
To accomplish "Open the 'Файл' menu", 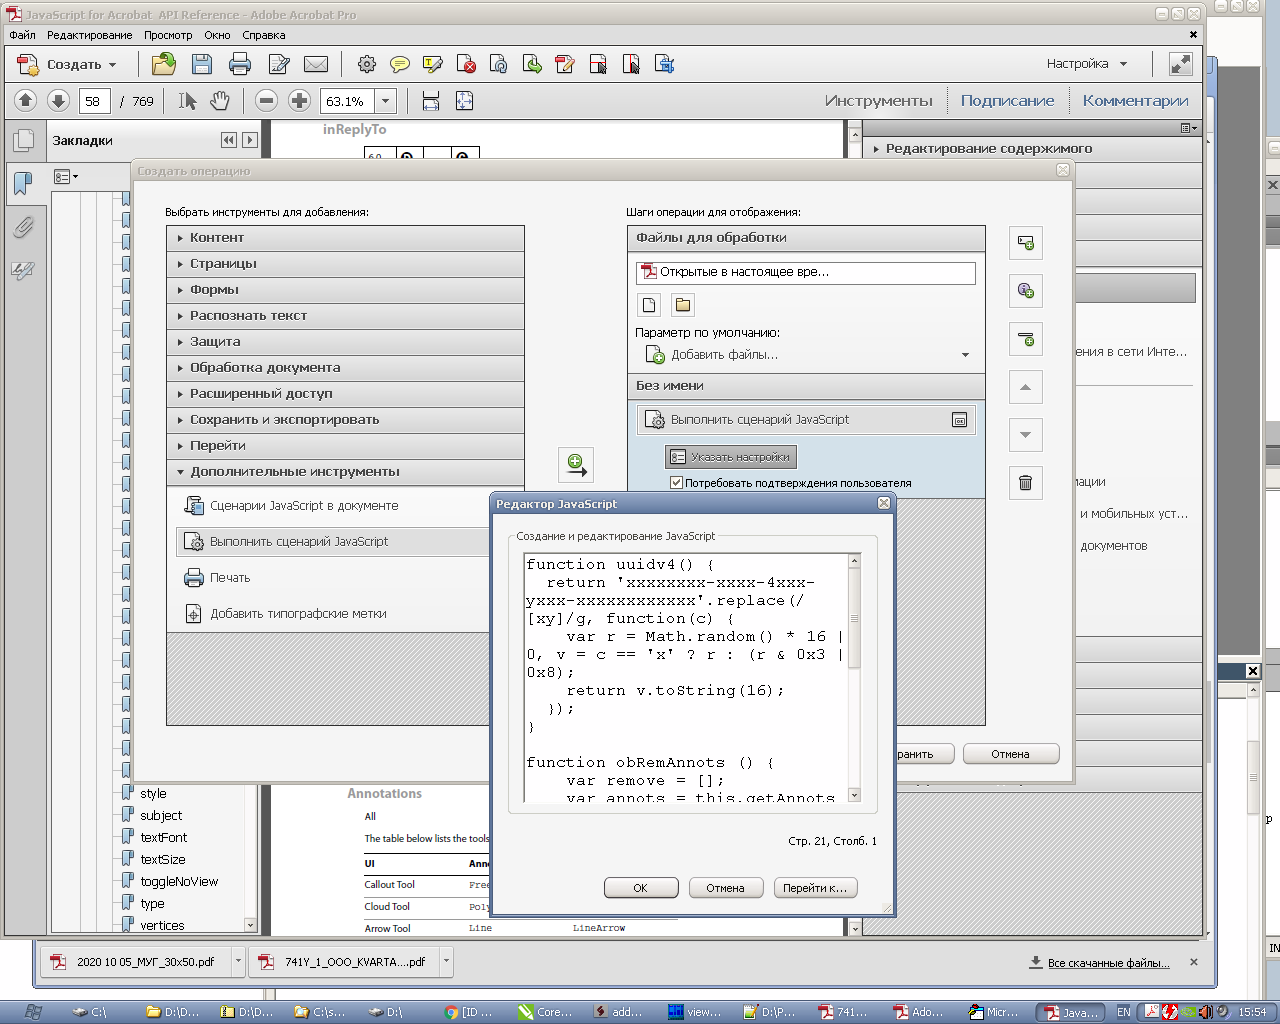I will pos(22,35).
